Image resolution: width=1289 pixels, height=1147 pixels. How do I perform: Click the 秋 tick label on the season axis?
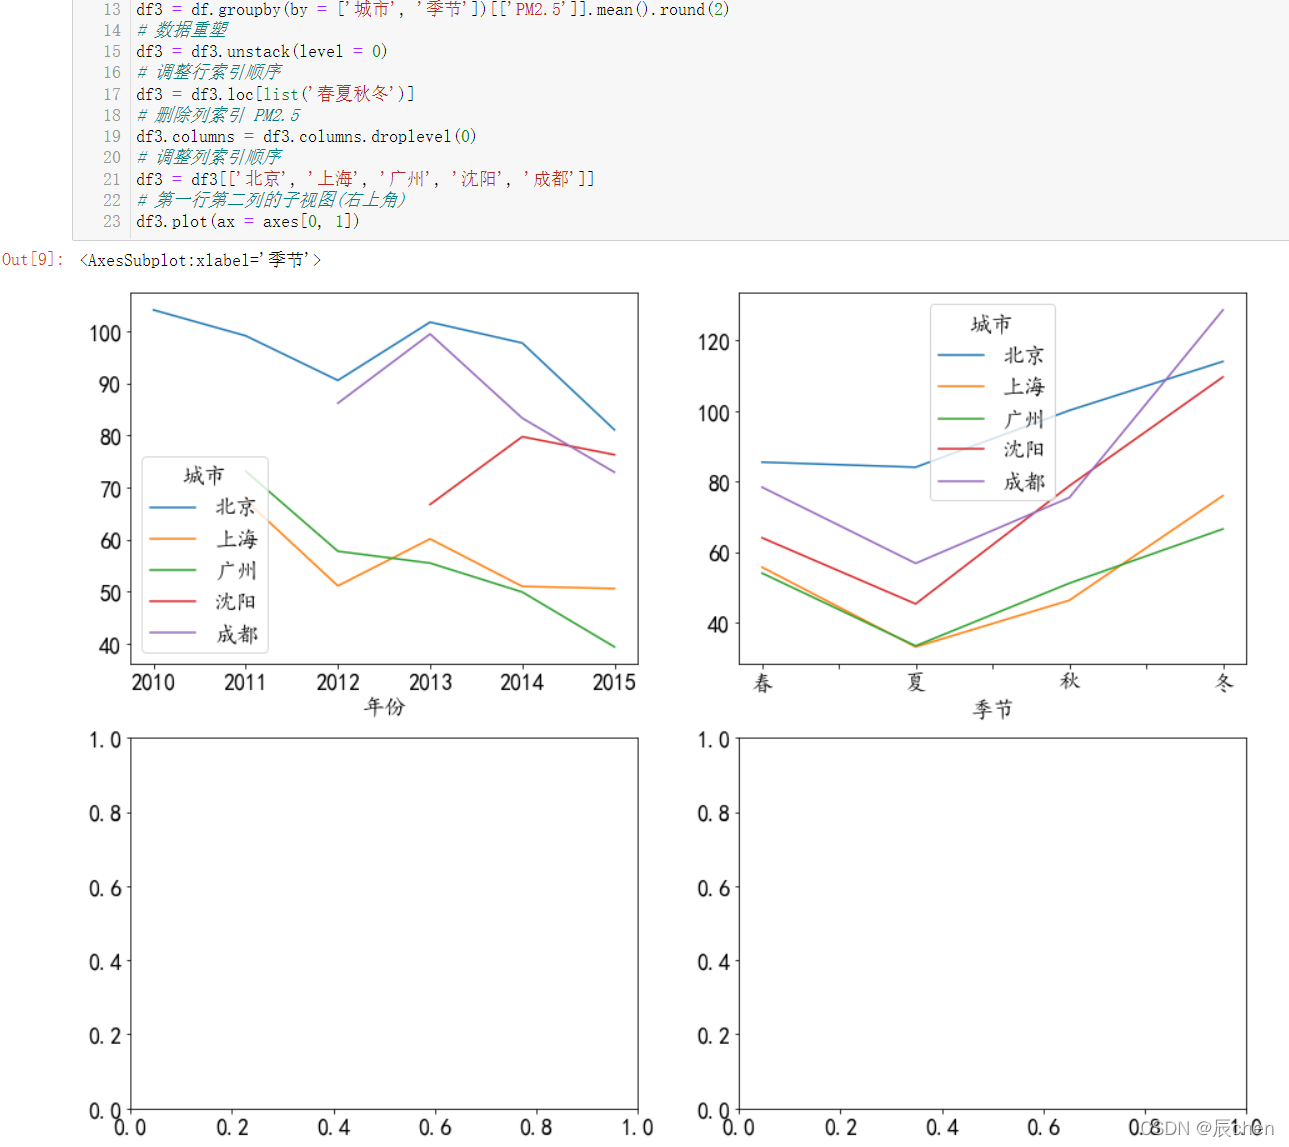tap(1070, 681)
